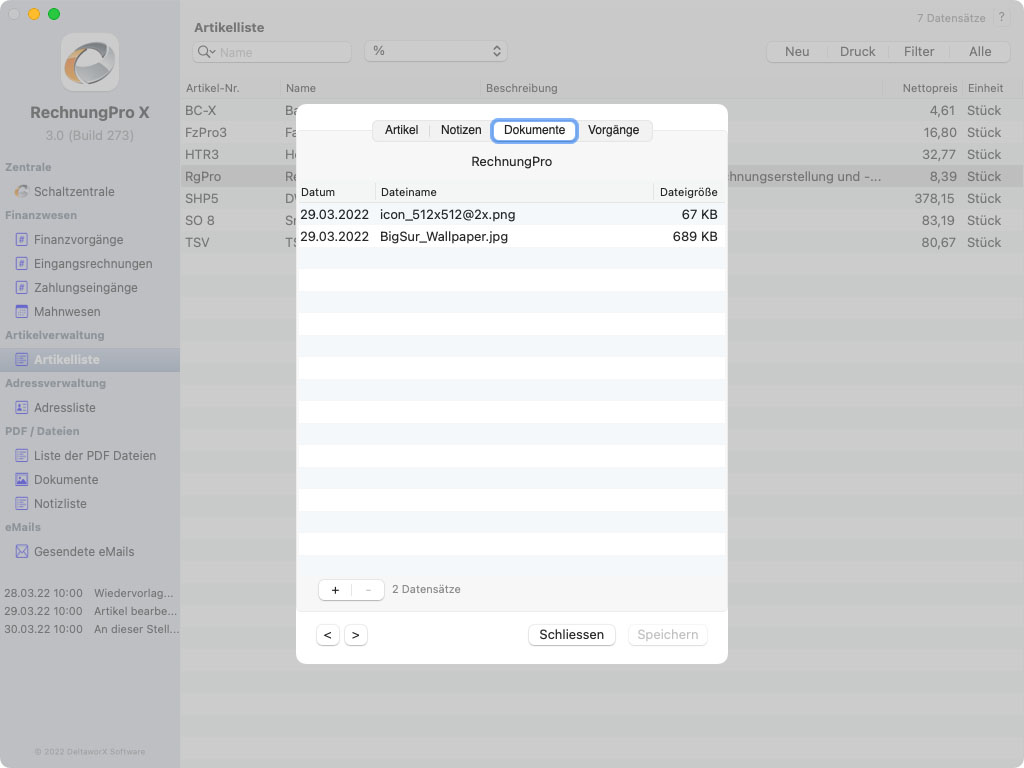Select the Artikel tab in dialog
The image size is (1024, 768).
click(x=401, y=130)
